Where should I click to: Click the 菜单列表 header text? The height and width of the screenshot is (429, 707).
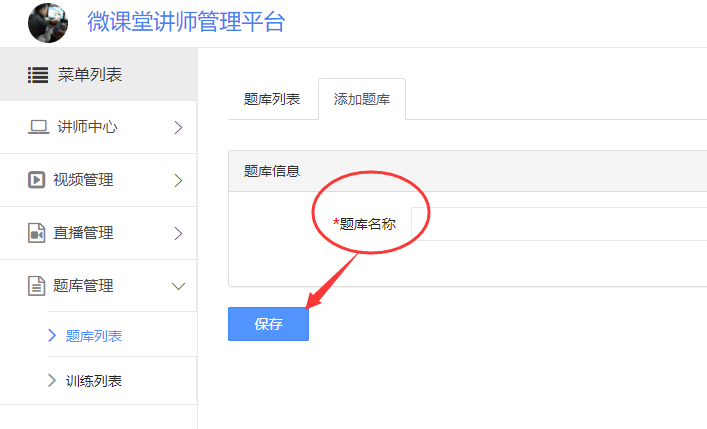point(90,75)
